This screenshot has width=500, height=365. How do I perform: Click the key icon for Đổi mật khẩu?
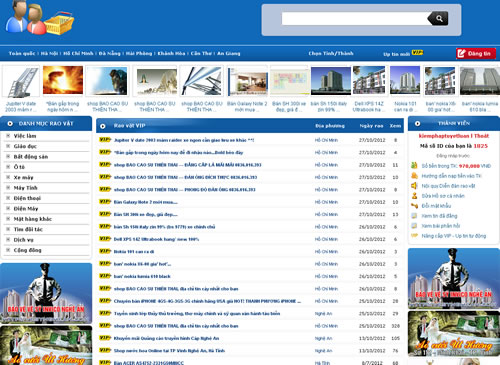414,206
